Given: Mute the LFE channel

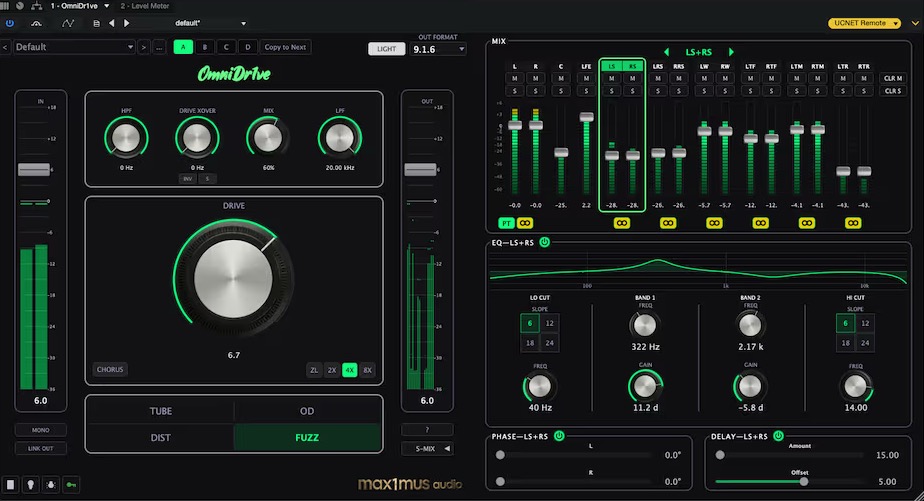Looking at the screenshot, I should (x=586, y=78).
